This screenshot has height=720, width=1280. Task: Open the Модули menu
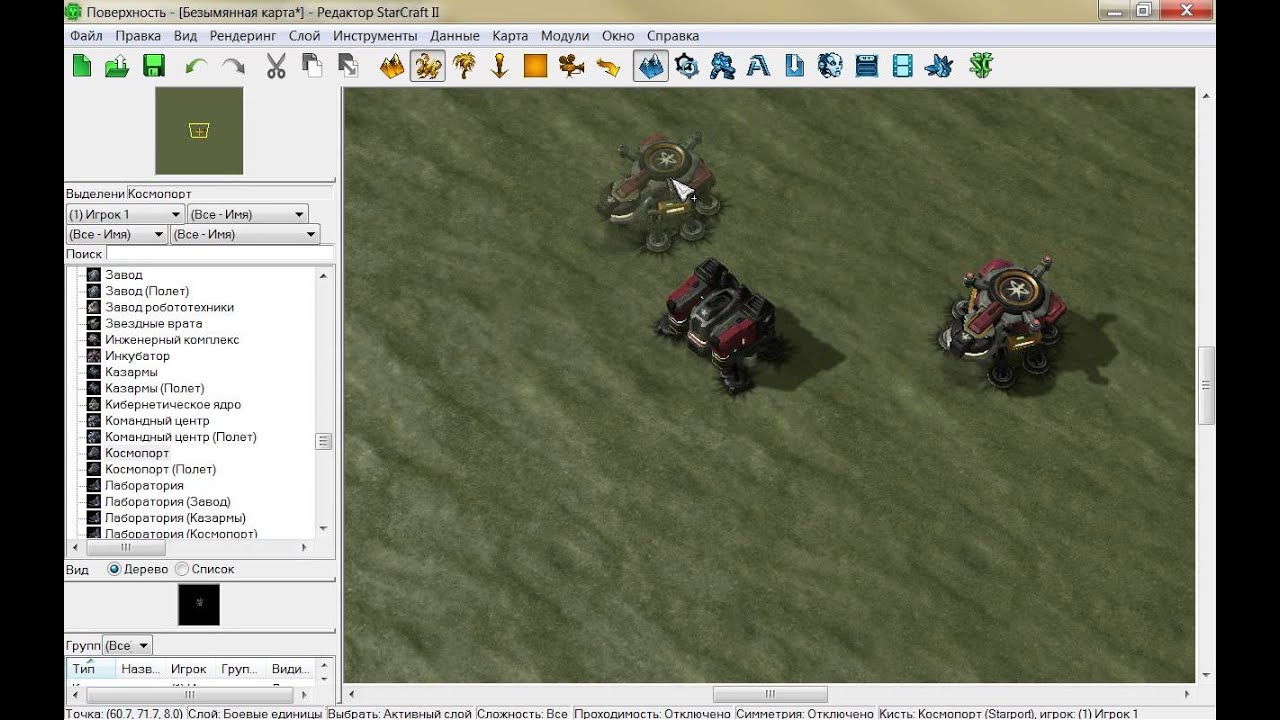(565, 36)
